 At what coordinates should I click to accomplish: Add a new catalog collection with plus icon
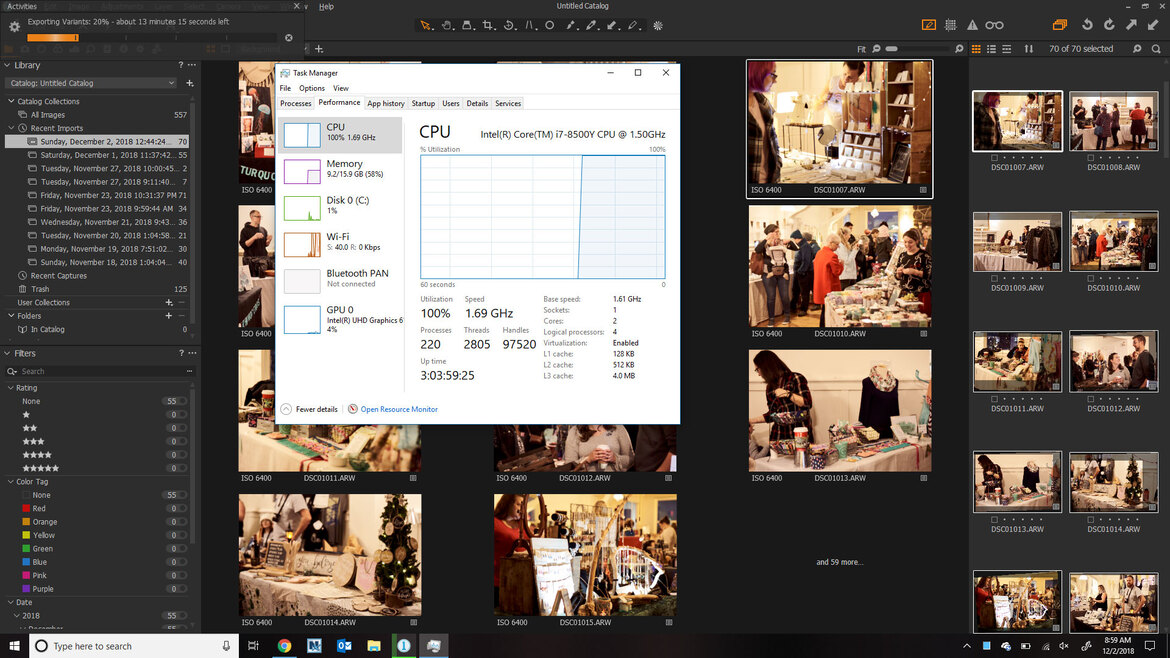[190, 84]
